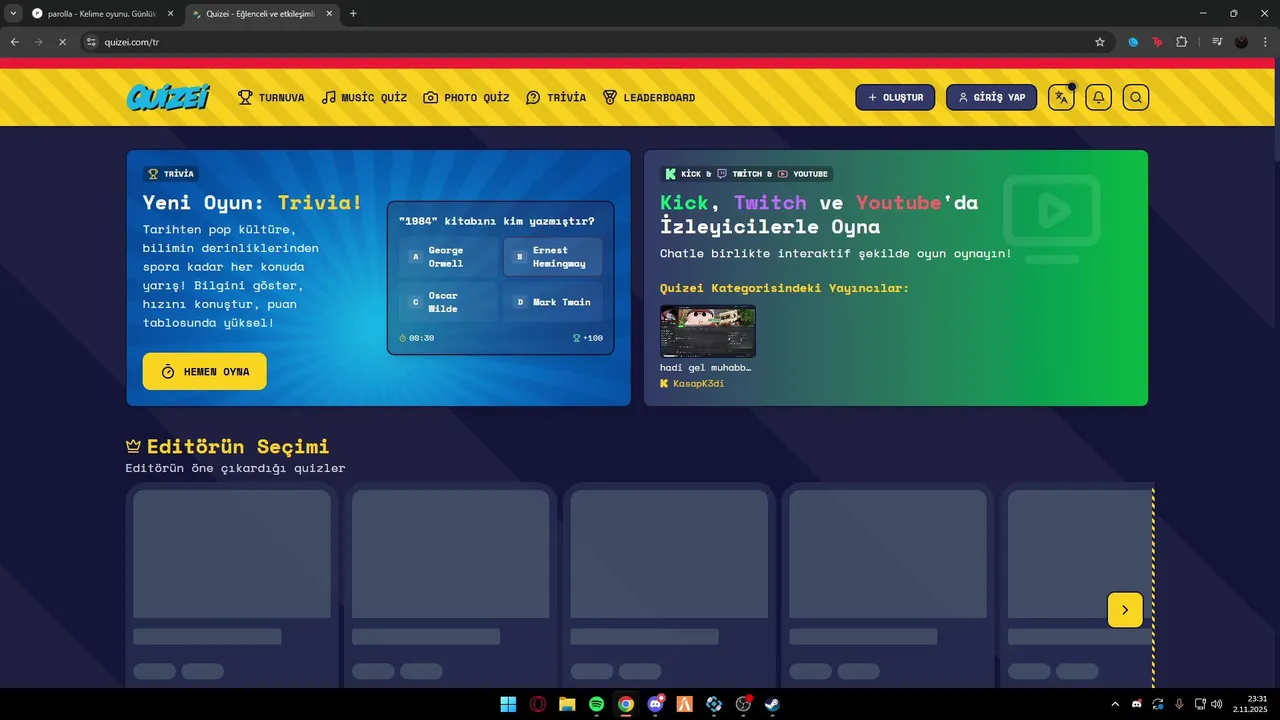1280x720 pixels.
Task: Open Chrome's three-dot menu
Action: (x=1266, y=42)
